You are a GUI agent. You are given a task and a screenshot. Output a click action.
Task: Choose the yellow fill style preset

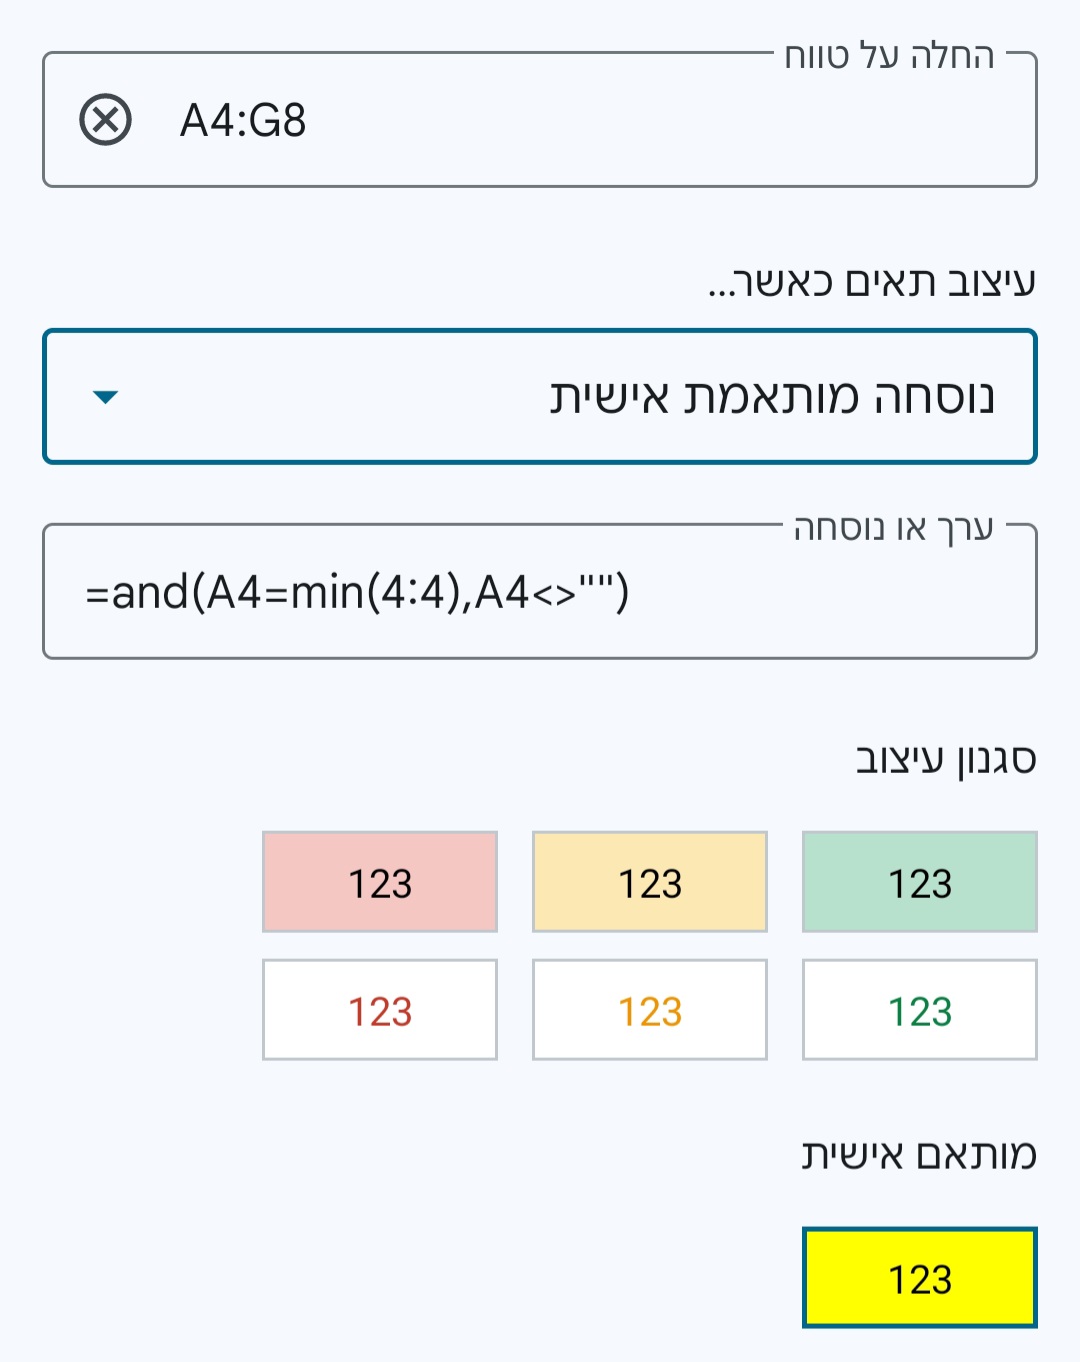649,881
